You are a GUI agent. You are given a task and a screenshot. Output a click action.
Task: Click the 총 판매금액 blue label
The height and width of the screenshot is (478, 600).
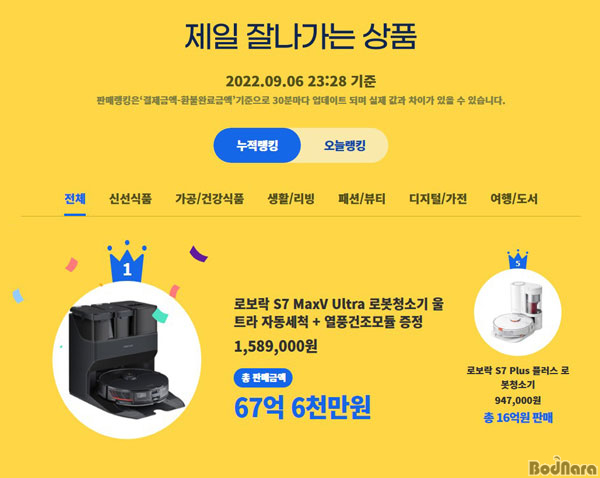[263, 378]
